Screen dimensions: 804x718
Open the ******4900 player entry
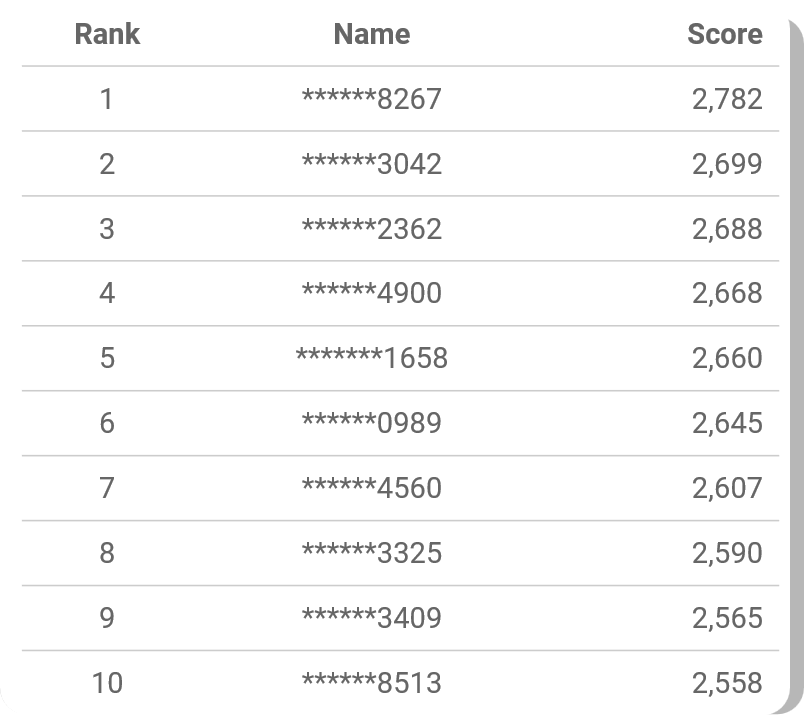point(371,293)
